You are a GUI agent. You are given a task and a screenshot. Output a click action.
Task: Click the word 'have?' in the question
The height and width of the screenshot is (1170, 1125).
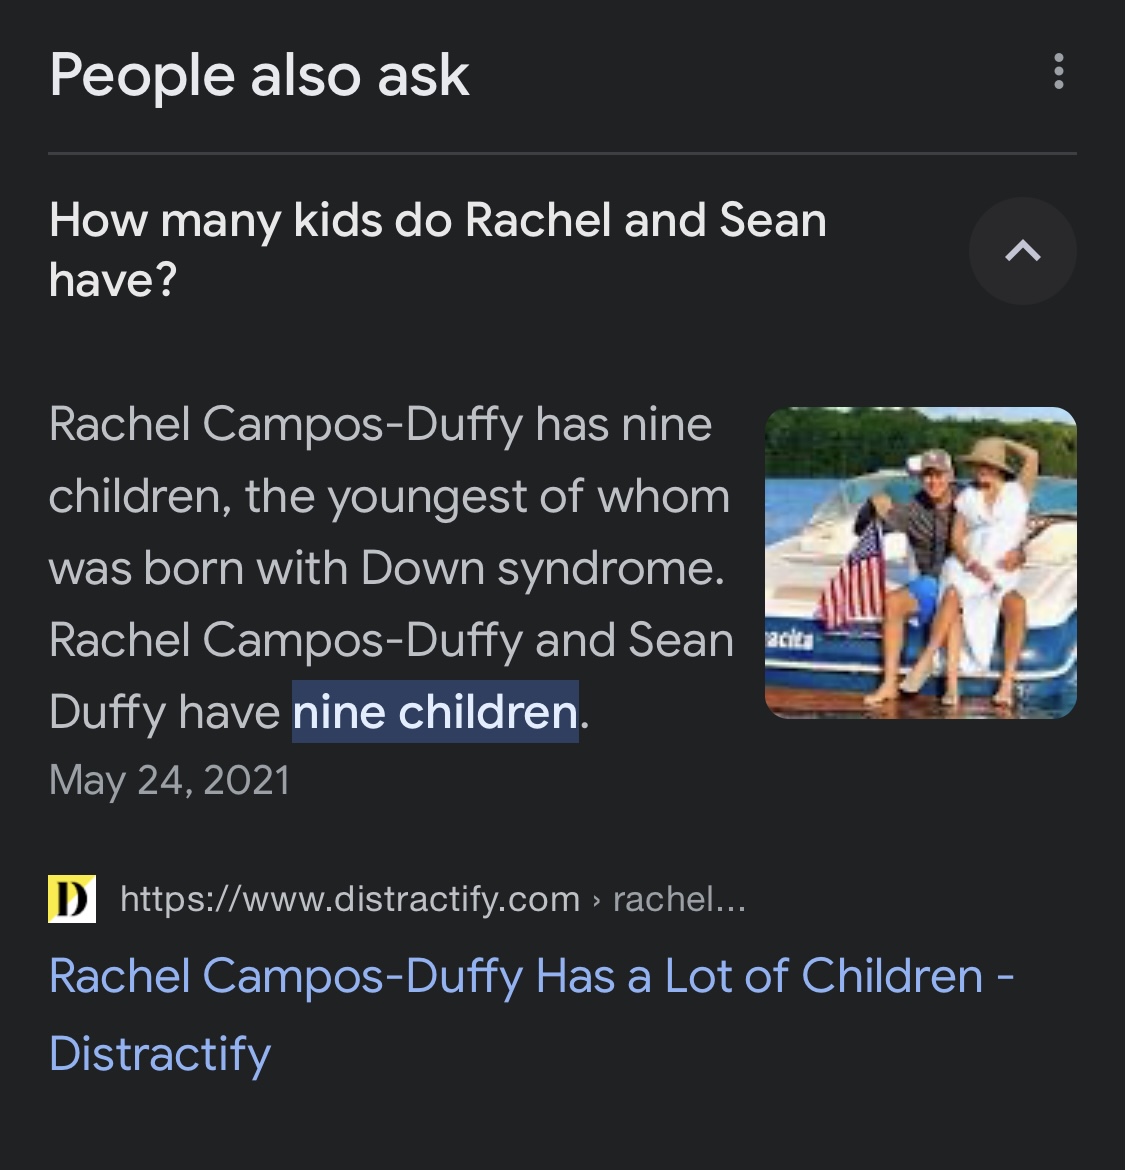coord(113,281)
